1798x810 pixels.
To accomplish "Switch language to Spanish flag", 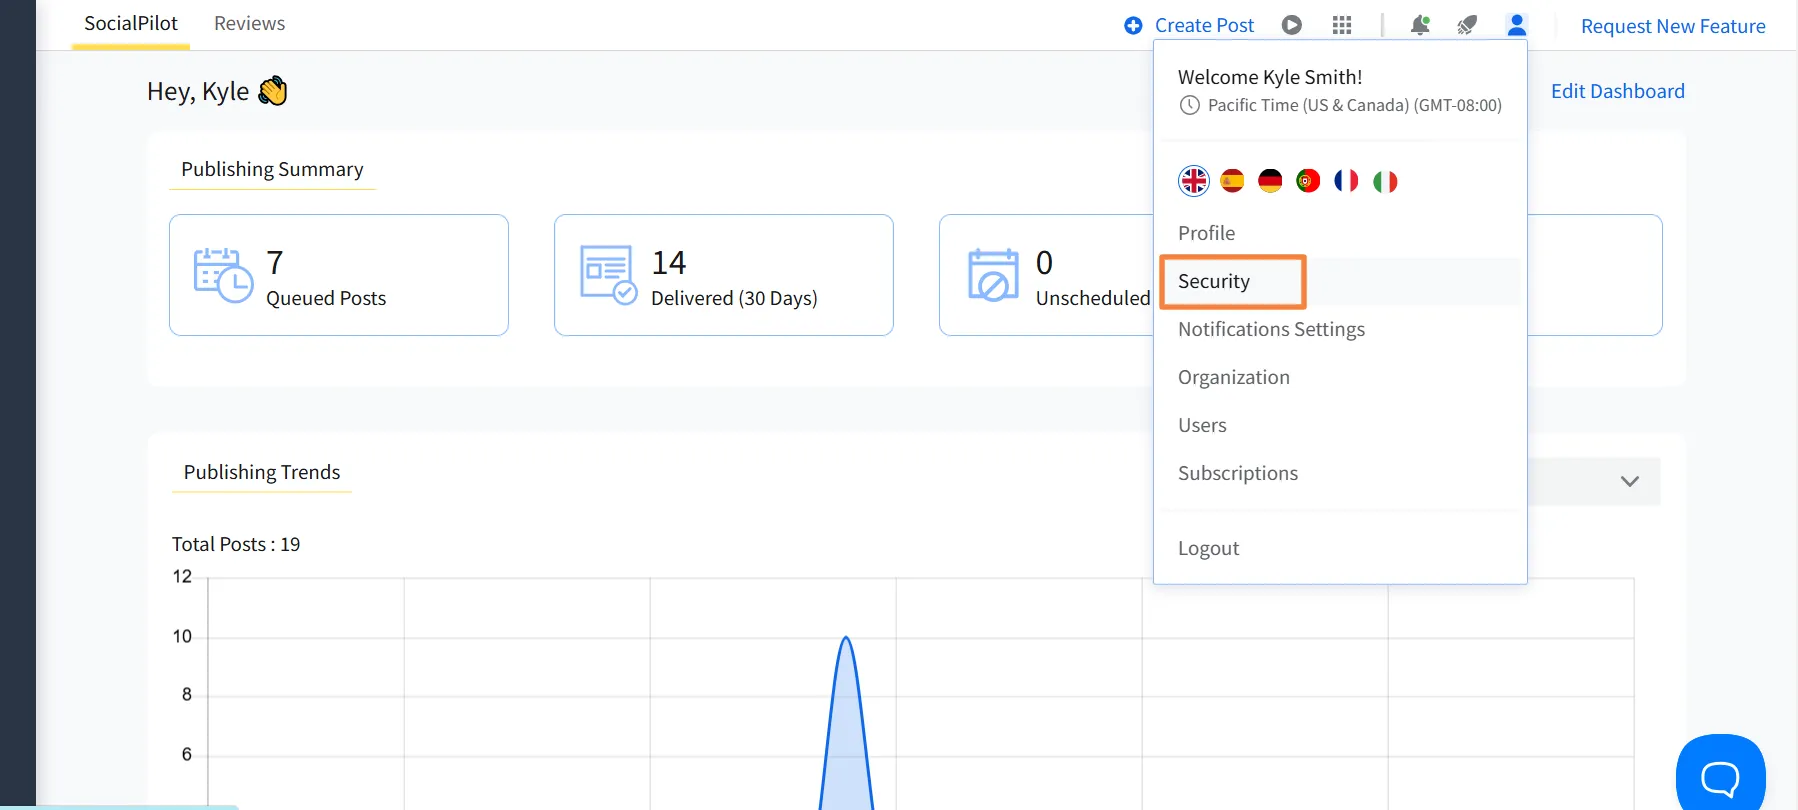I will (1232, 181).
